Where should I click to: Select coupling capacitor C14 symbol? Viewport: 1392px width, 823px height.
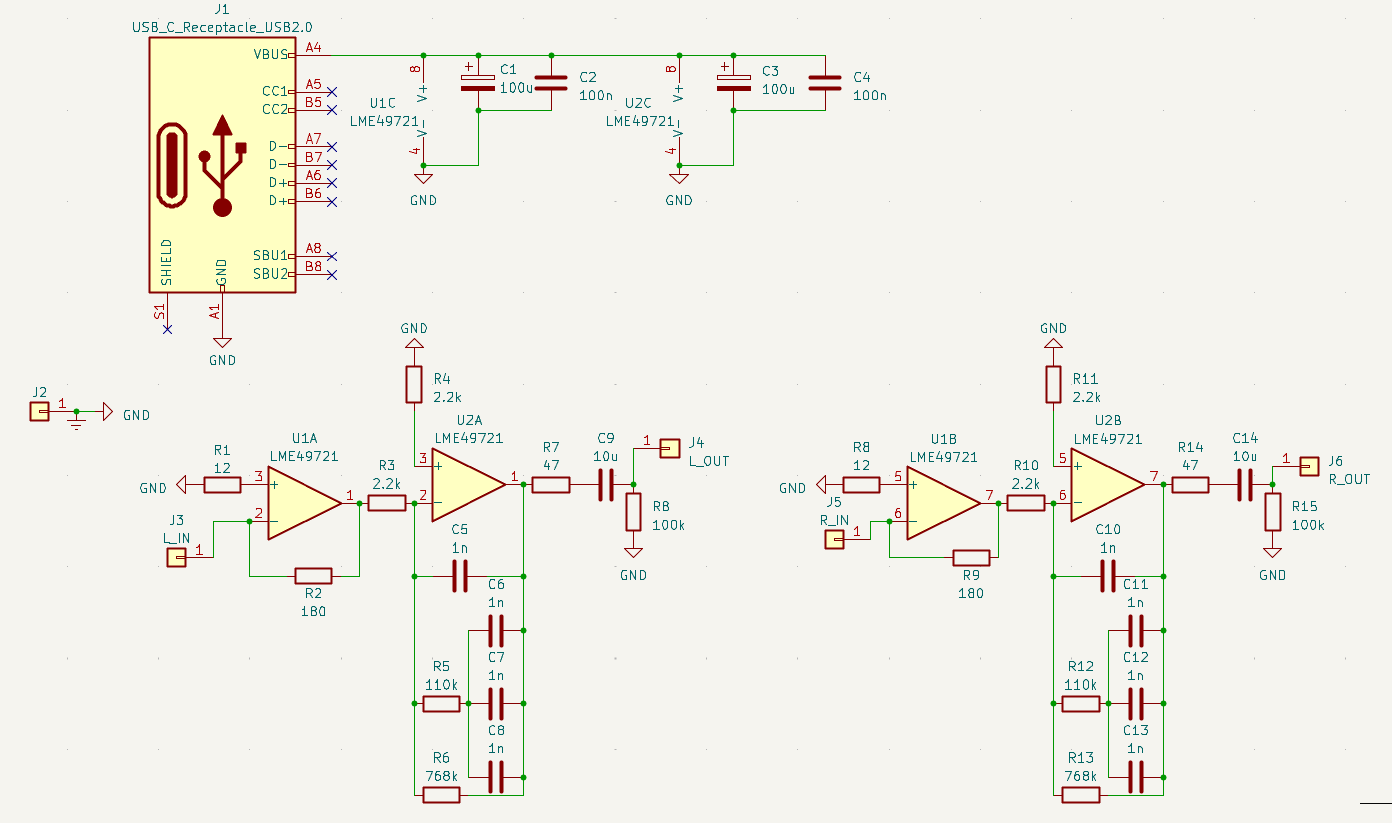[x=1245, y=485]
